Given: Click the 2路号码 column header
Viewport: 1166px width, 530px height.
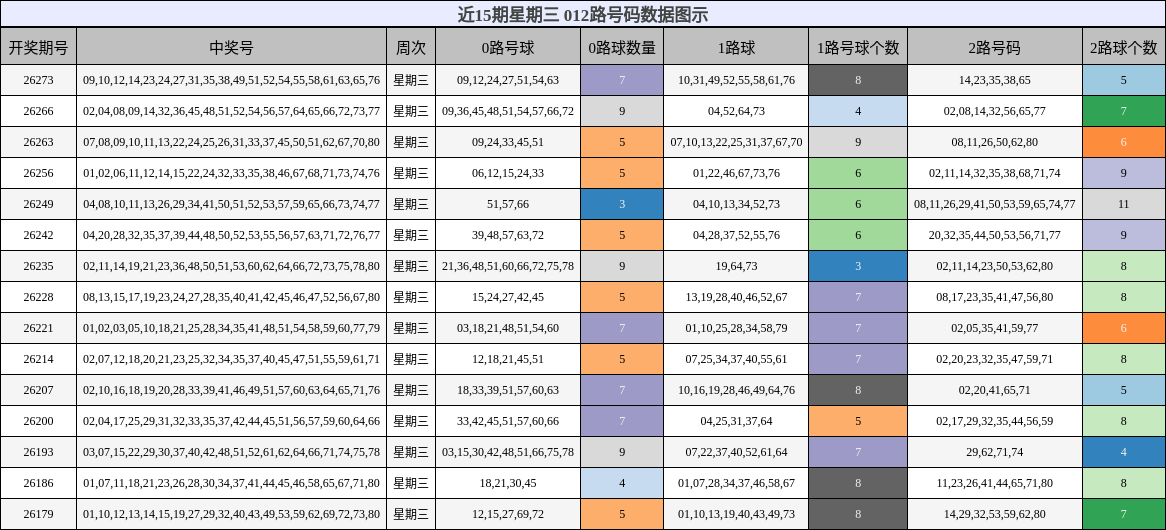Looking at the screenshot, I should pos(995,48).
